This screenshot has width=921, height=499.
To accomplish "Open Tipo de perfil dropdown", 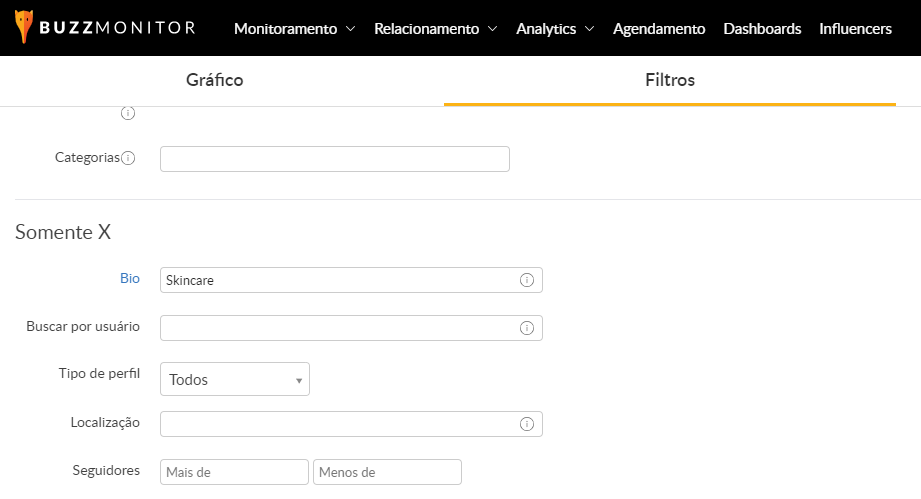I will click(235, 380).
